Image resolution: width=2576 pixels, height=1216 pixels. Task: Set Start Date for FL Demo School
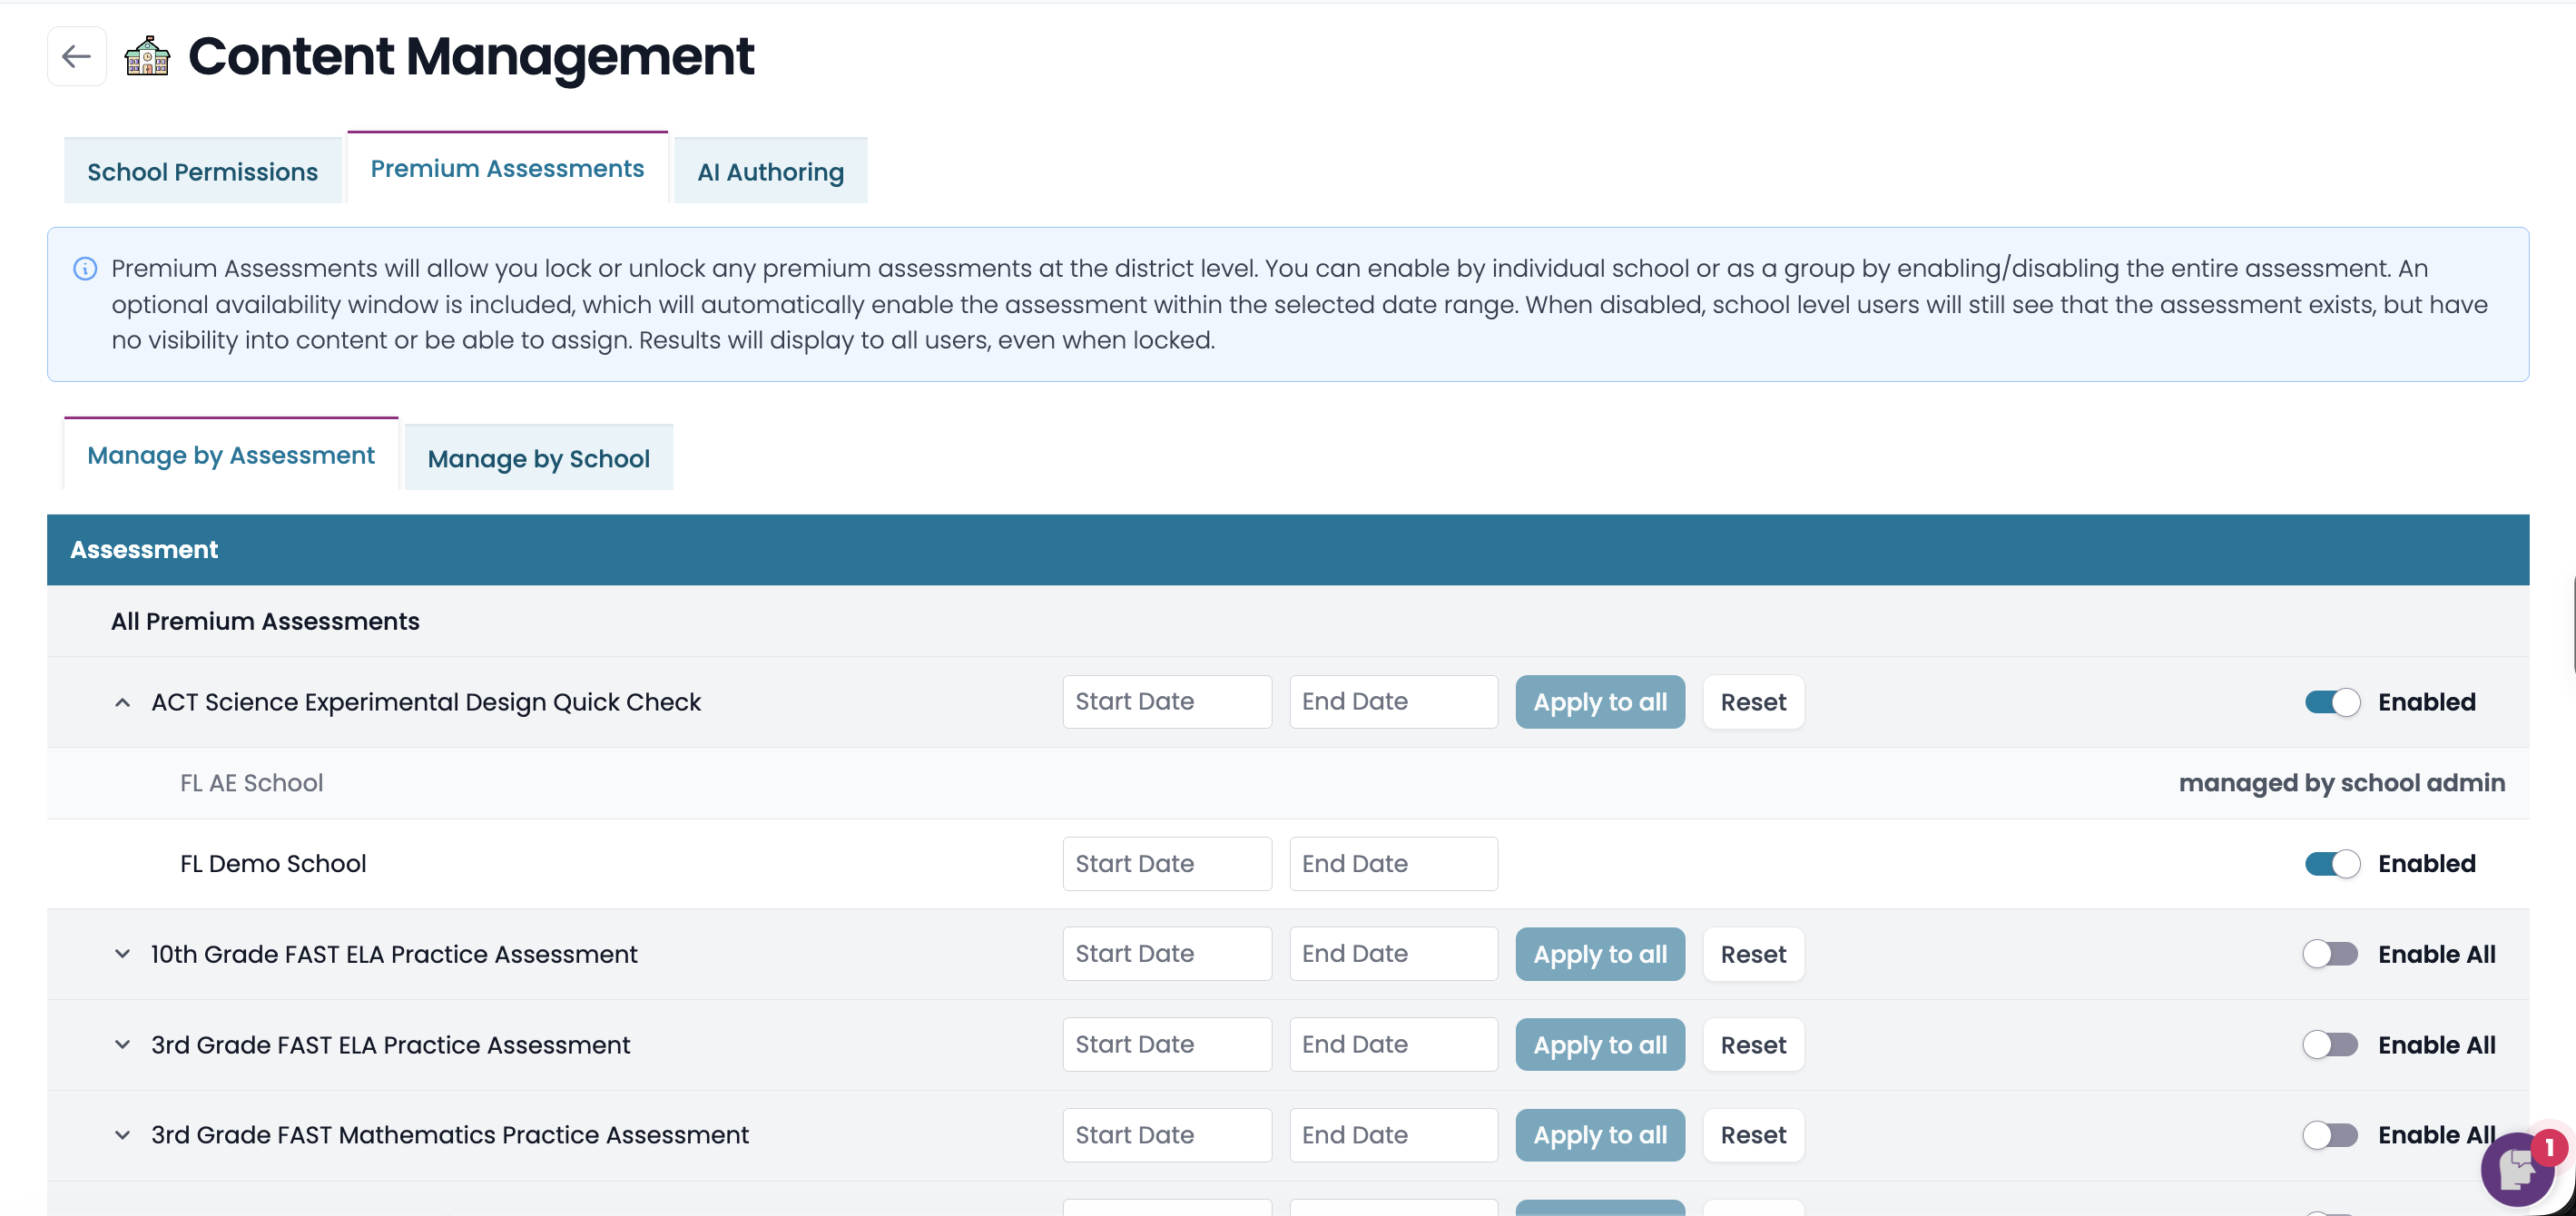tap(1167, 864)
